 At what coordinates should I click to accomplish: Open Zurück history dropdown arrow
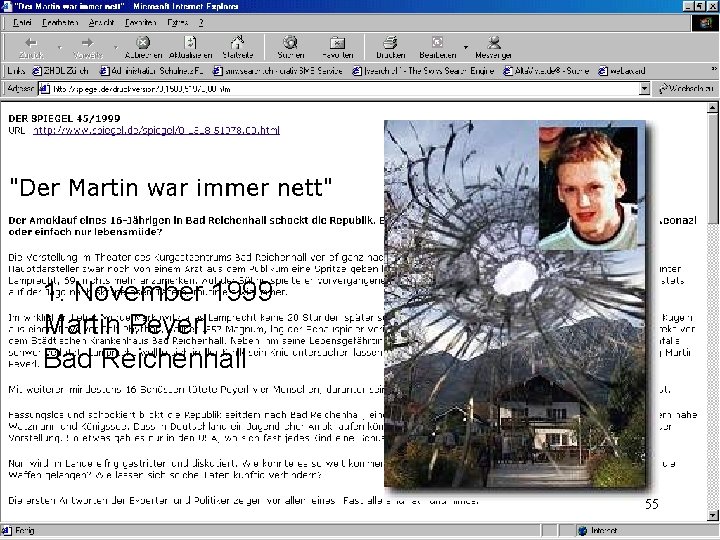pyautogui.click(x=60, y=47)
